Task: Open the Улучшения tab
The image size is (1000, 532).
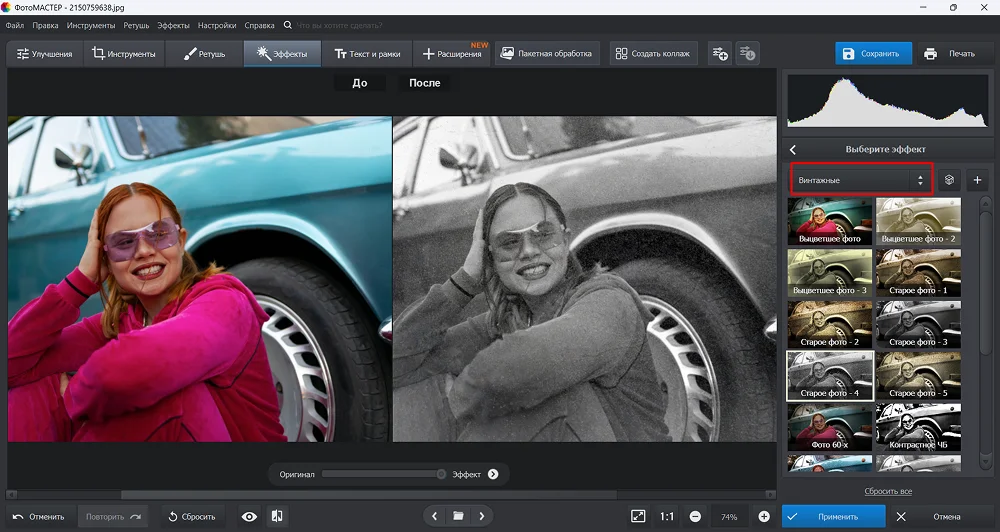Action: [44, 54]
